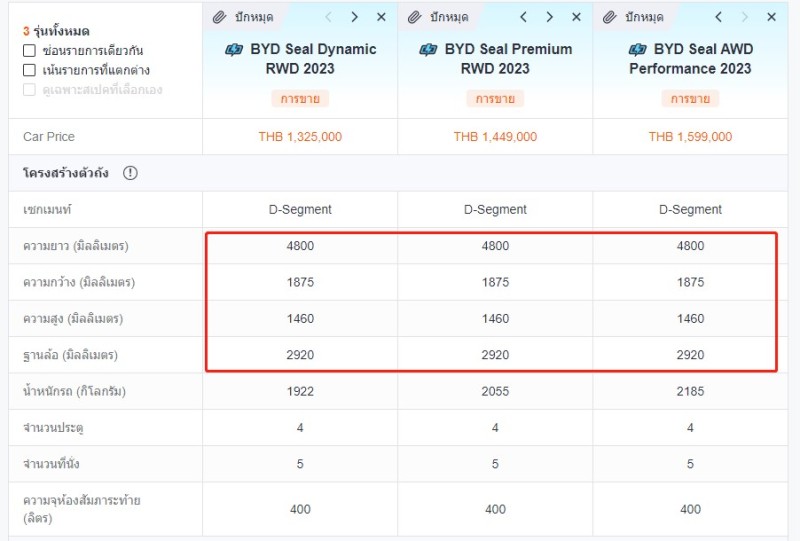Image resolution: width=800 pixels, height=541 pixels.
Task: Pin the BYD Seal Dynamic RWD 2023 column
Action: (x=243, y=17)
